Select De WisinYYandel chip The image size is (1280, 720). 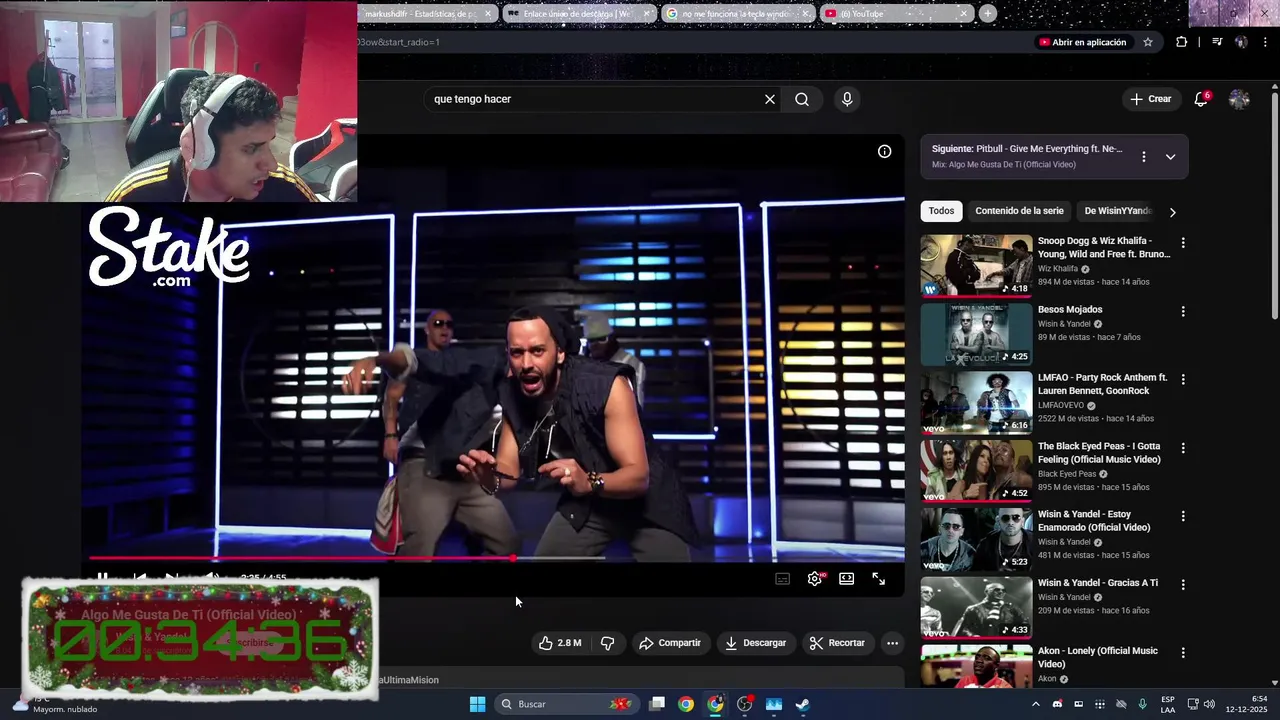click(x=1118, y=211)
